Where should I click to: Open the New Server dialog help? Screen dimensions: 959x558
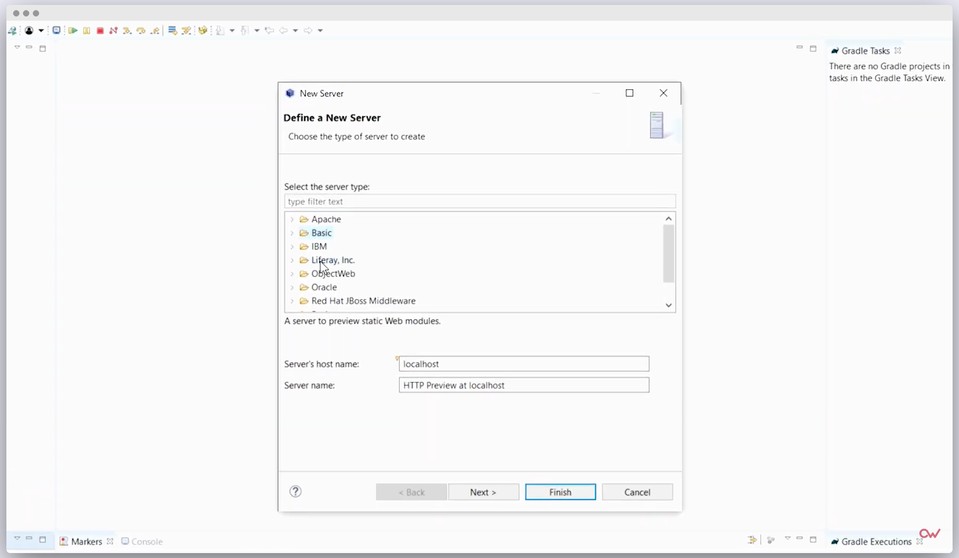click(295, 491)
